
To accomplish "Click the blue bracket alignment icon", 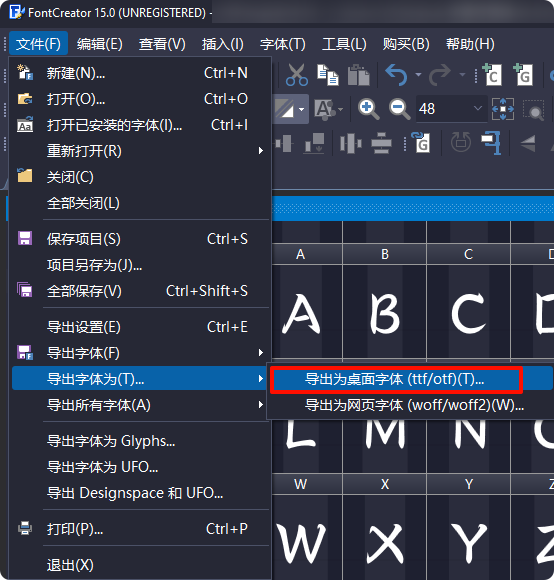I will (491, 142).
